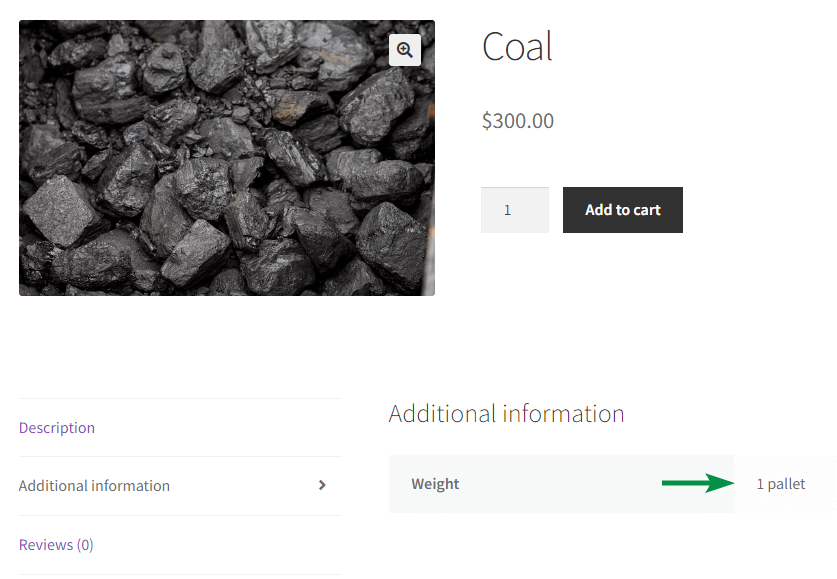Click the Coal product title
This screenshot has width=837, height=579.
517,46
